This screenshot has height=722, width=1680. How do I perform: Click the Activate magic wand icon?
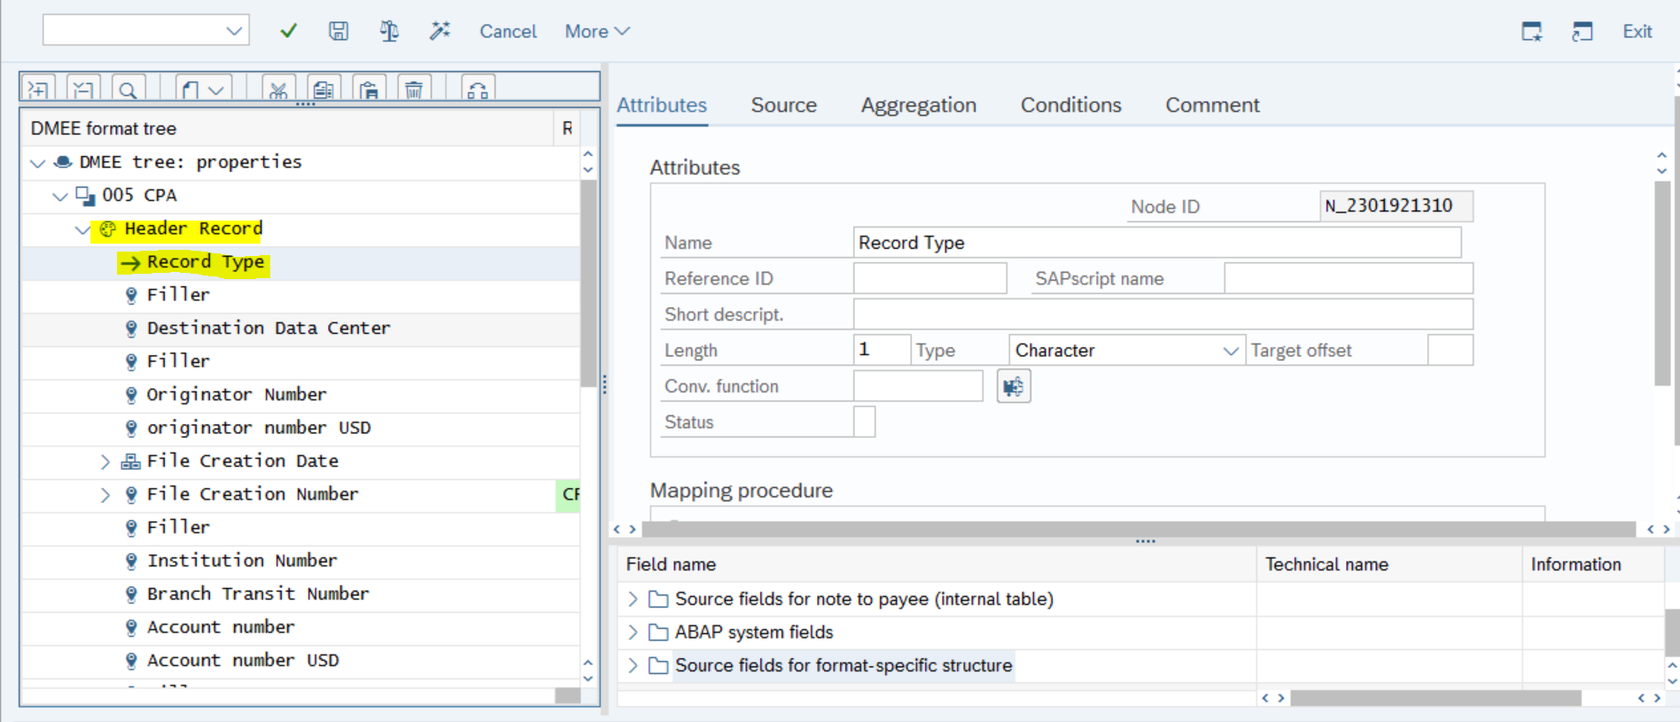click(440, 31)
